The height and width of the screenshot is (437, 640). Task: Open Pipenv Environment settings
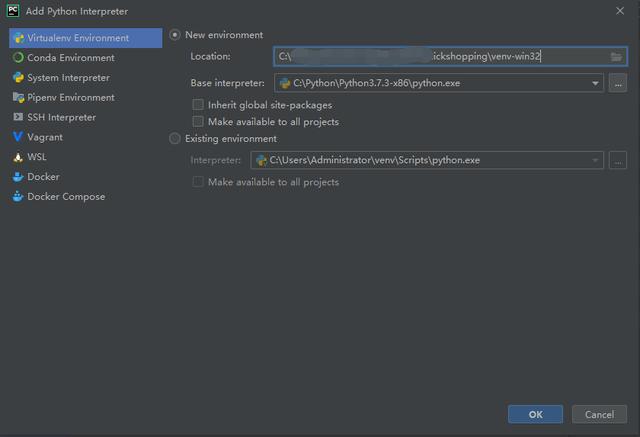click(x=86, y=98)
